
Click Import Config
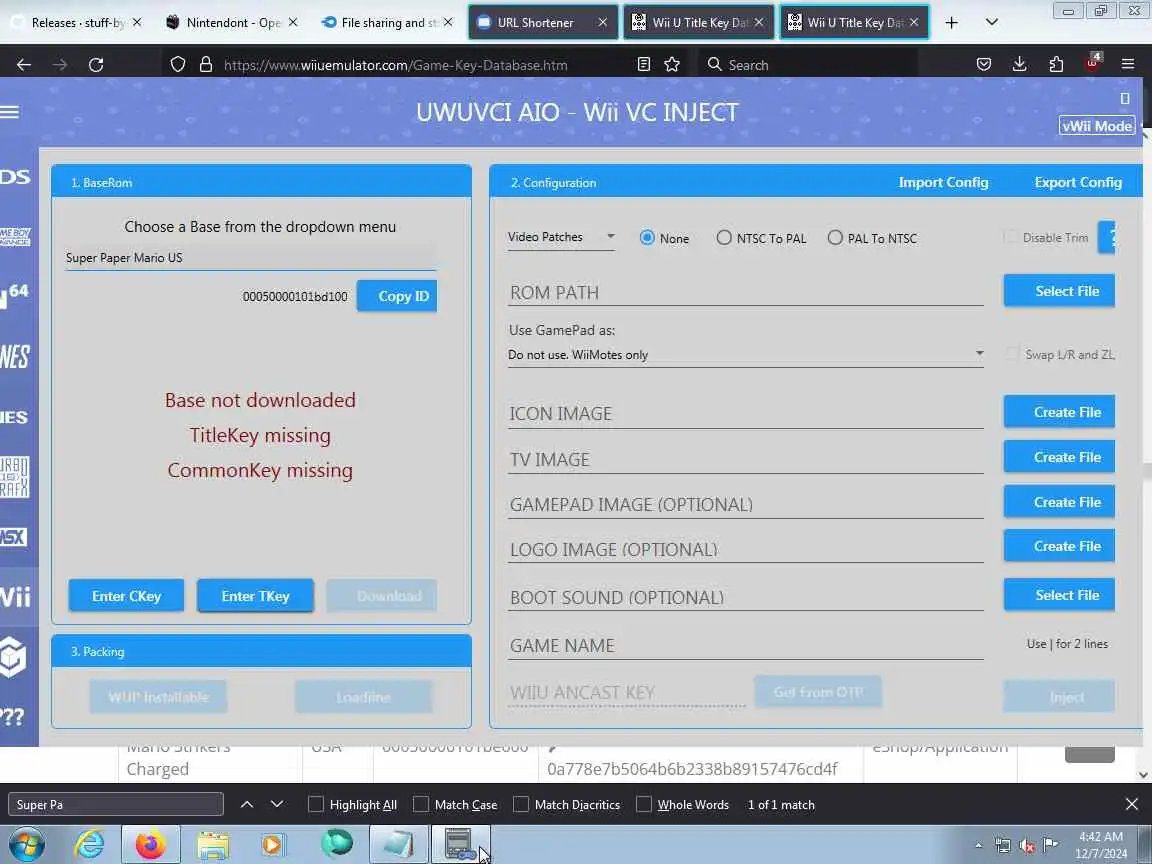943,182
